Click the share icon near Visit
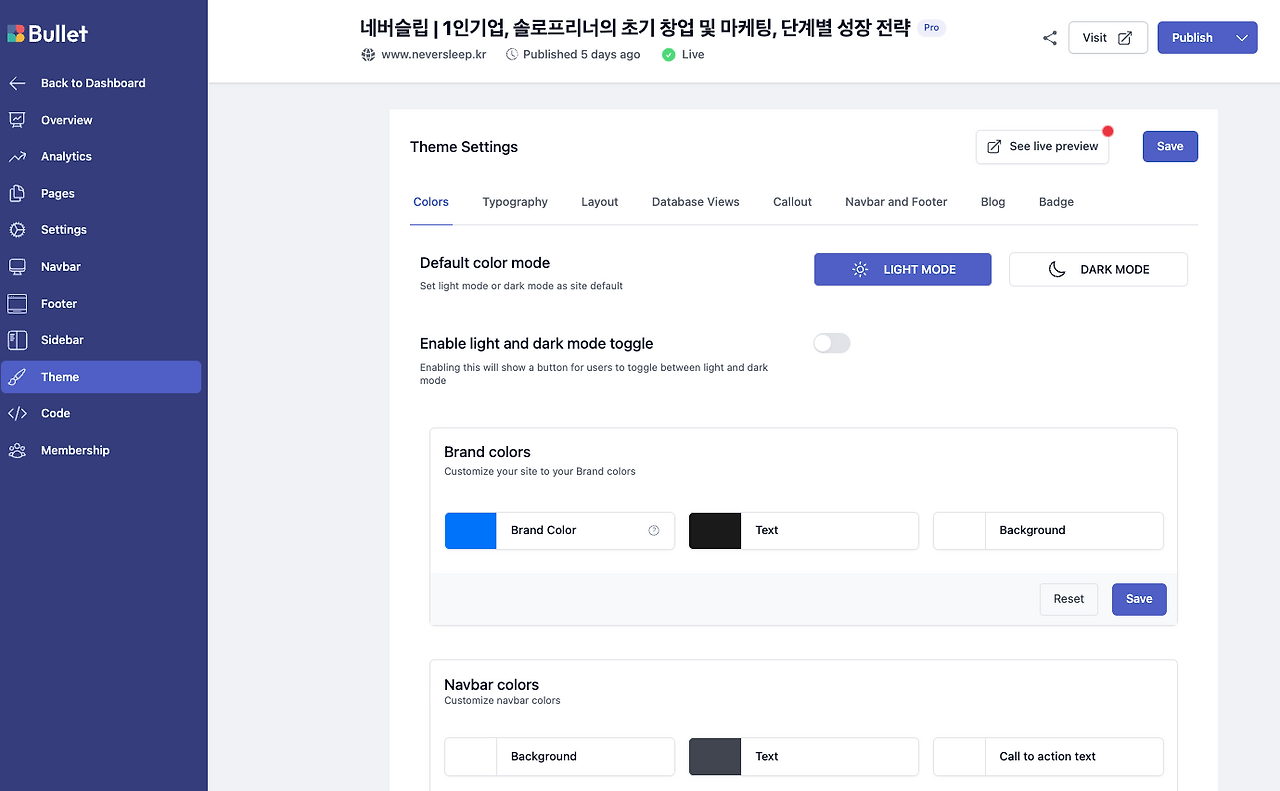The width and height of the screenshot is (1280, 791). tap(1049, 37)
